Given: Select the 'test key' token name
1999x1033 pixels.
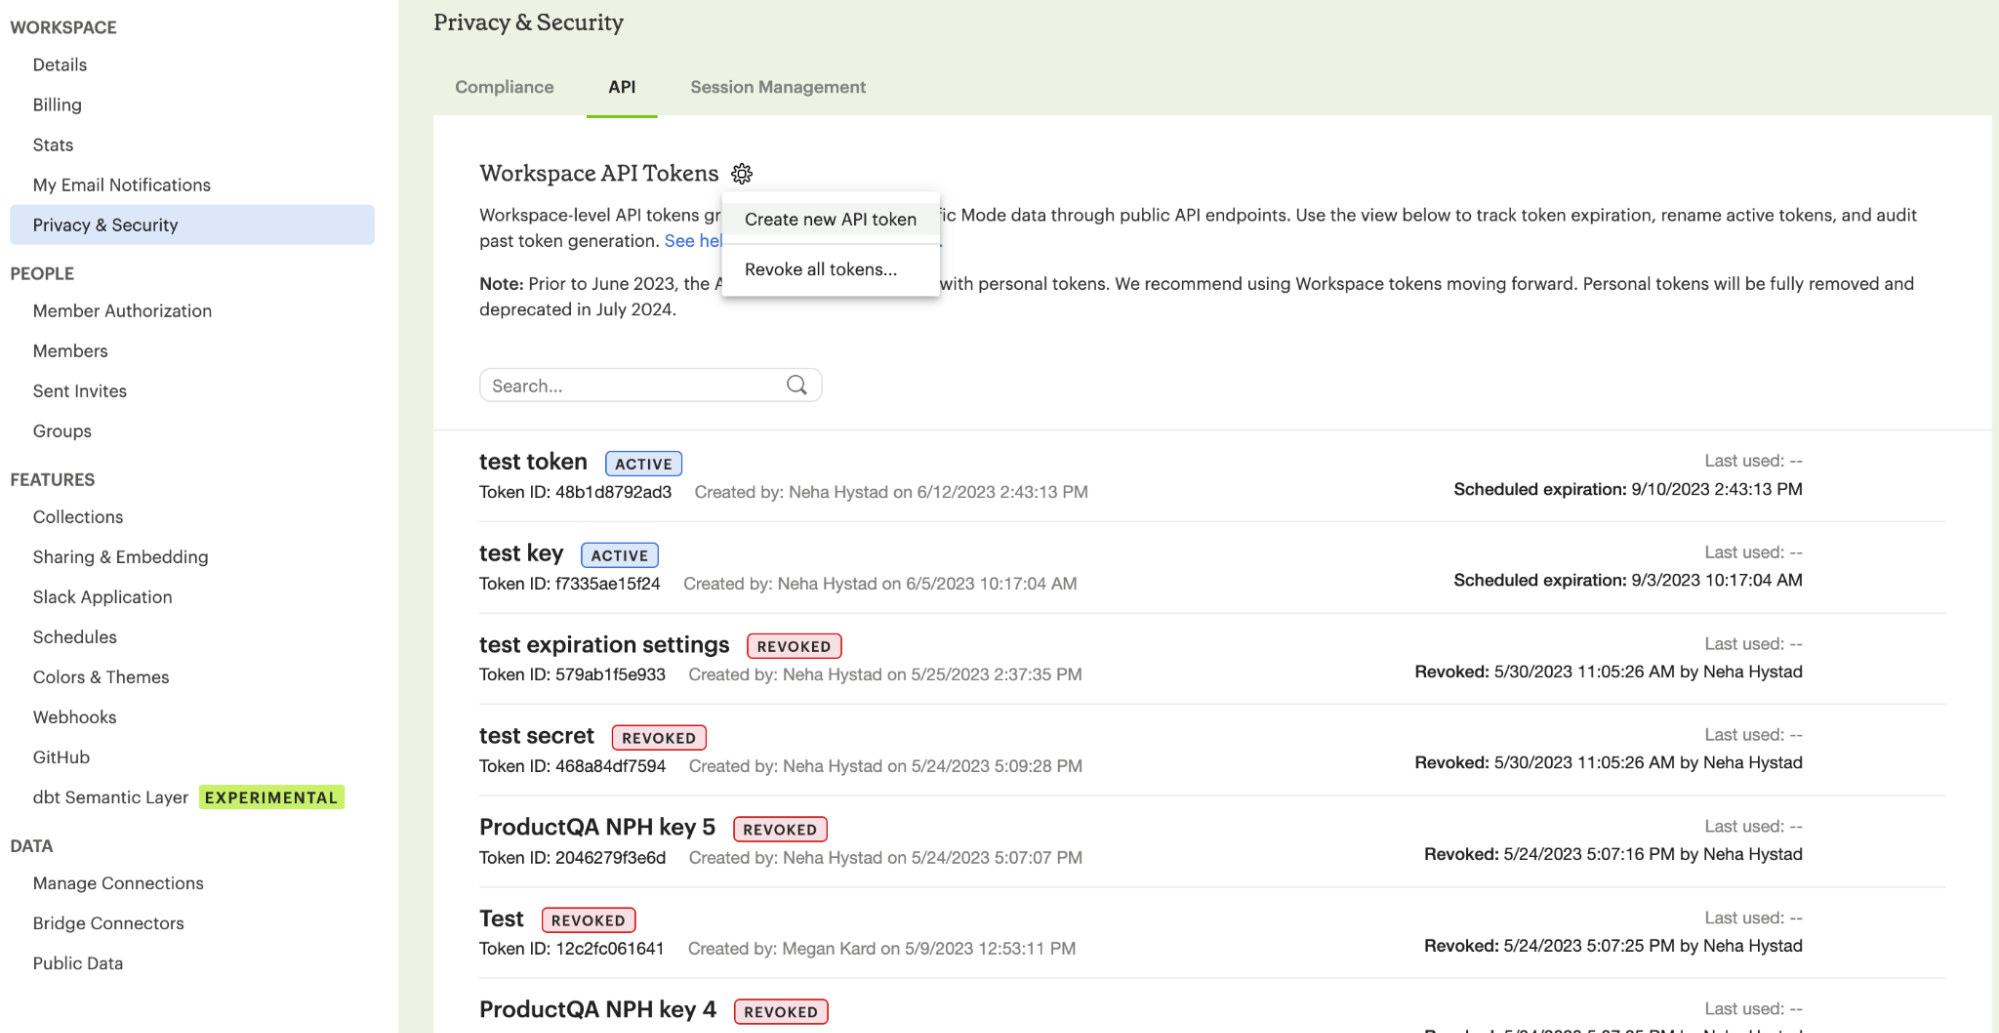Looking at the screenshot, I should click(x=521, y=554).
